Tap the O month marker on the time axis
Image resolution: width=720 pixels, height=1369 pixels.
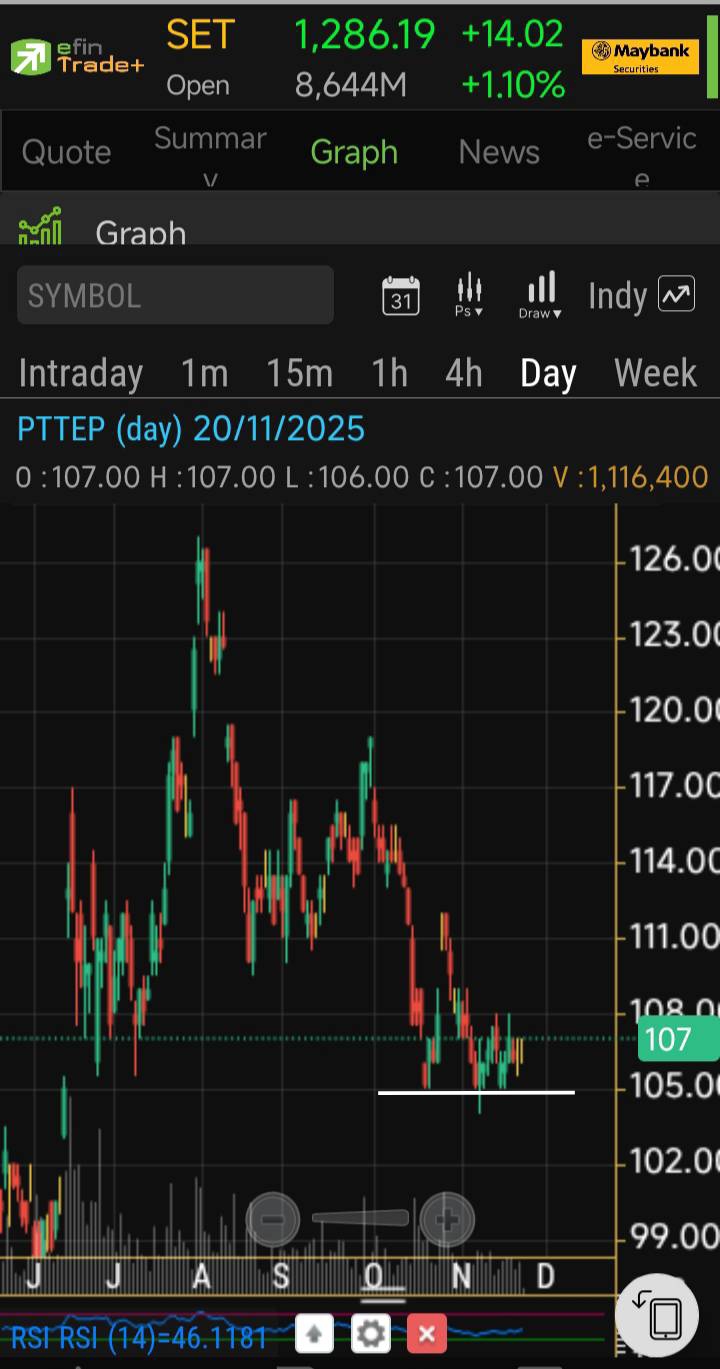click(x=375, y=1276)
